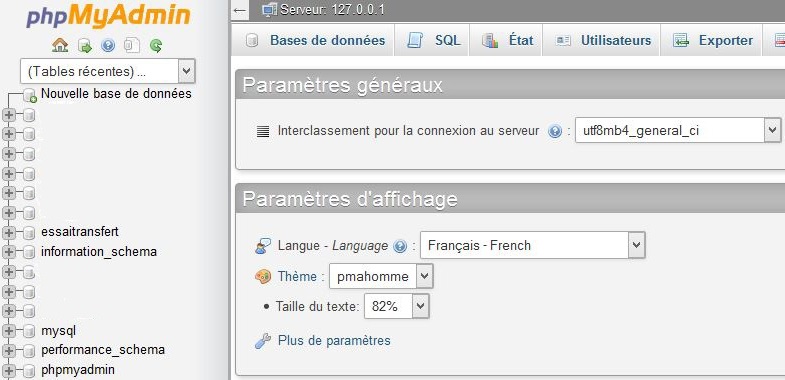Screen dimensions: 785x380
Task: Expand the phpmyadmin database node
Action: coord(9,370)
